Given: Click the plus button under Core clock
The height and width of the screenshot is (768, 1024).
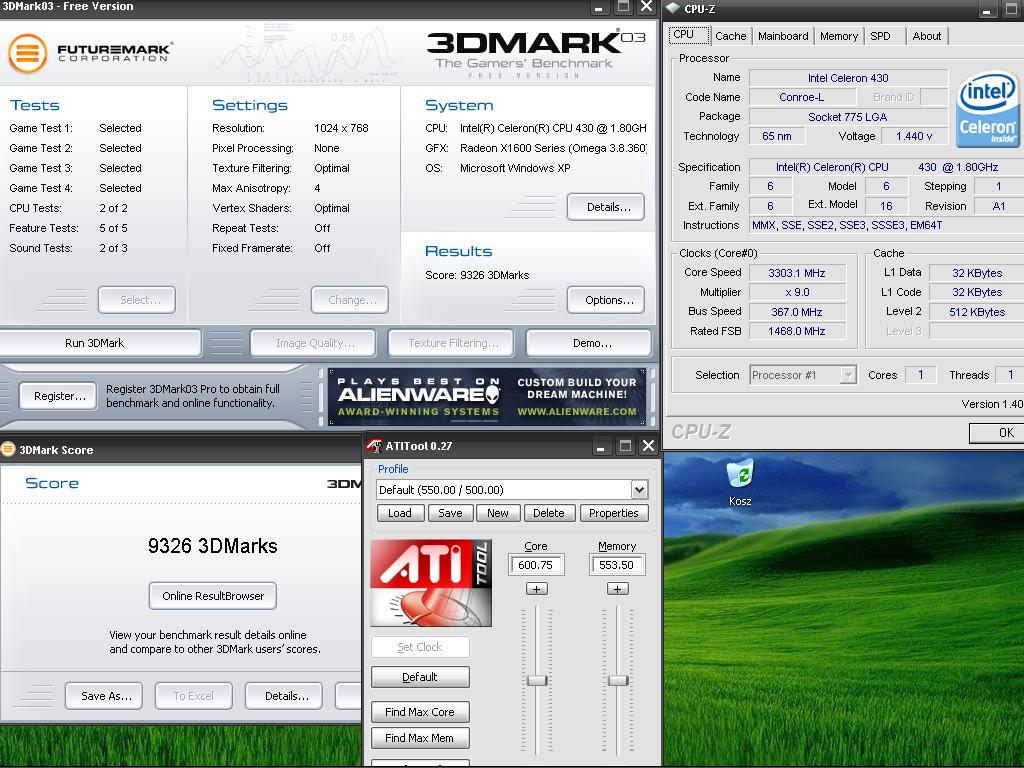Looking at the screenshot, I should coord(536,589).
